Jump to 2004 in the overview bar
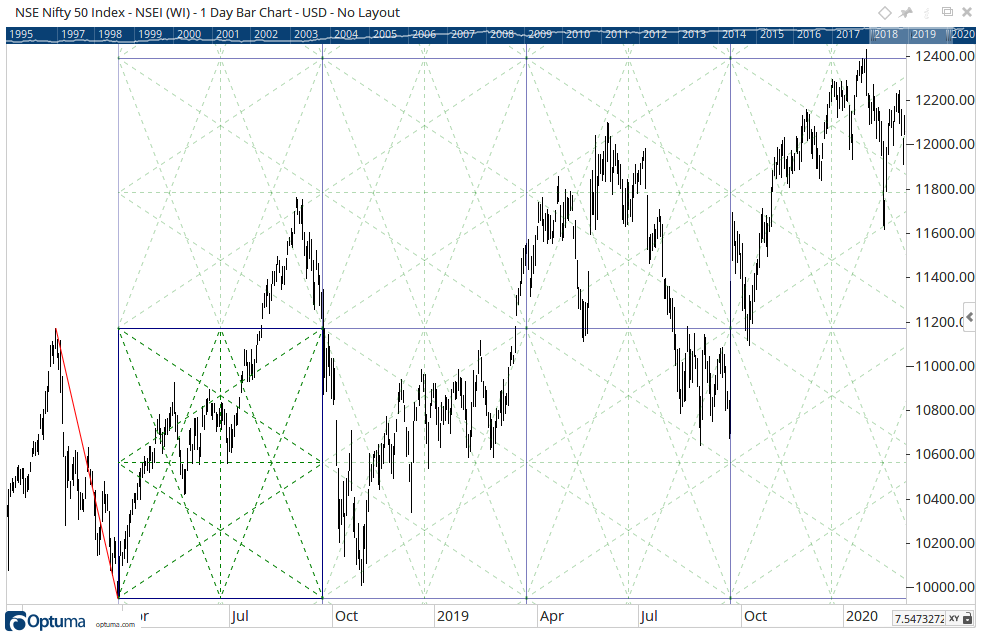The height and width of the screenshot is (635, 982). tap(346, 34)
